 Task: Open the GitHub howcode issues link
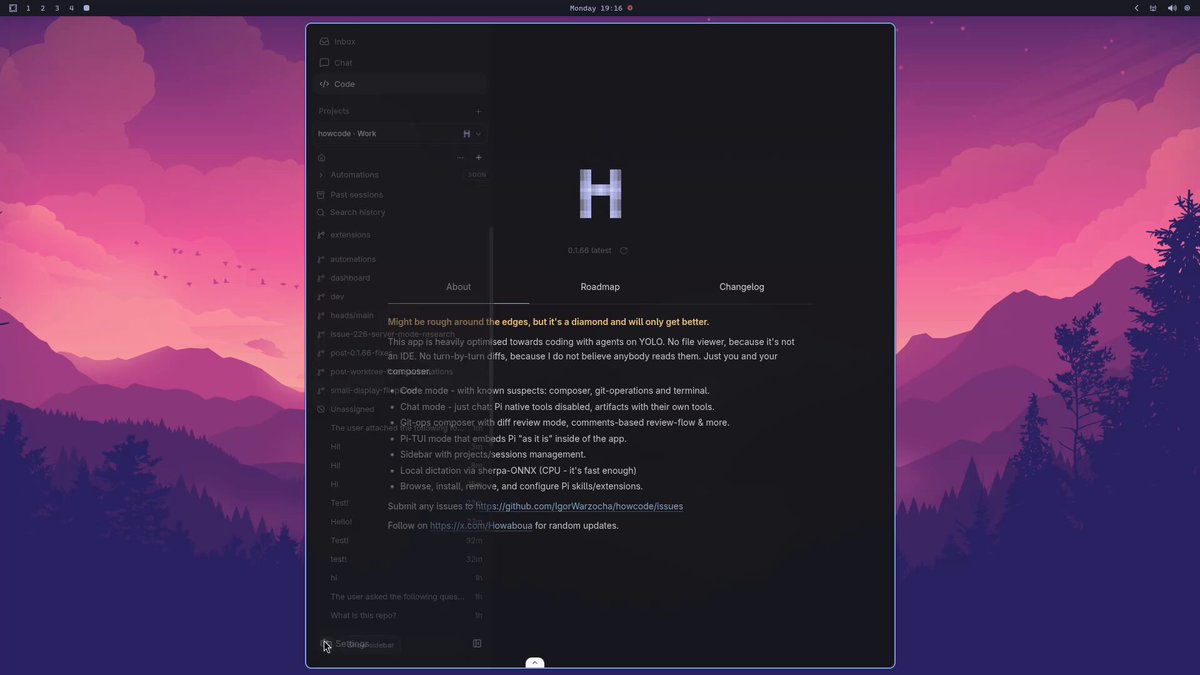click(x=579, y=506)
